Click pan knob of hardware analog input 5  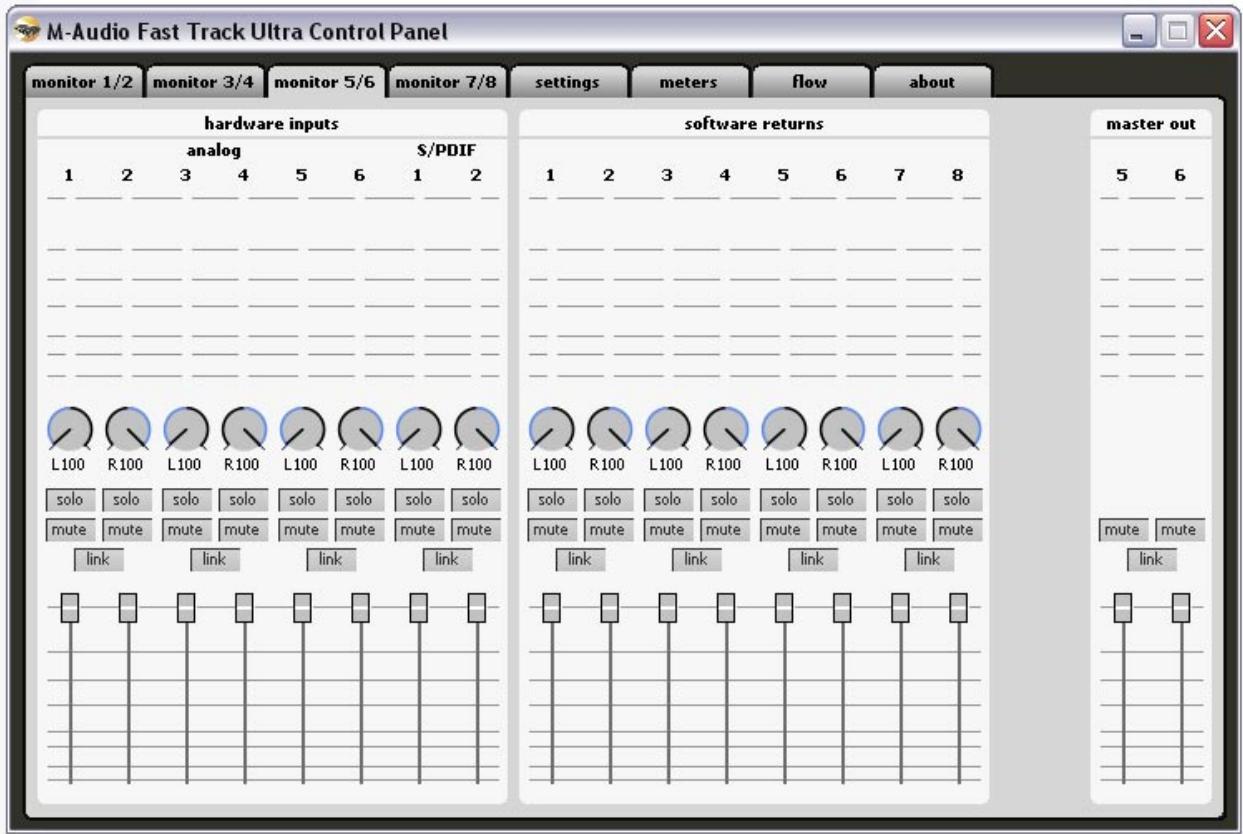coord(301,430)
